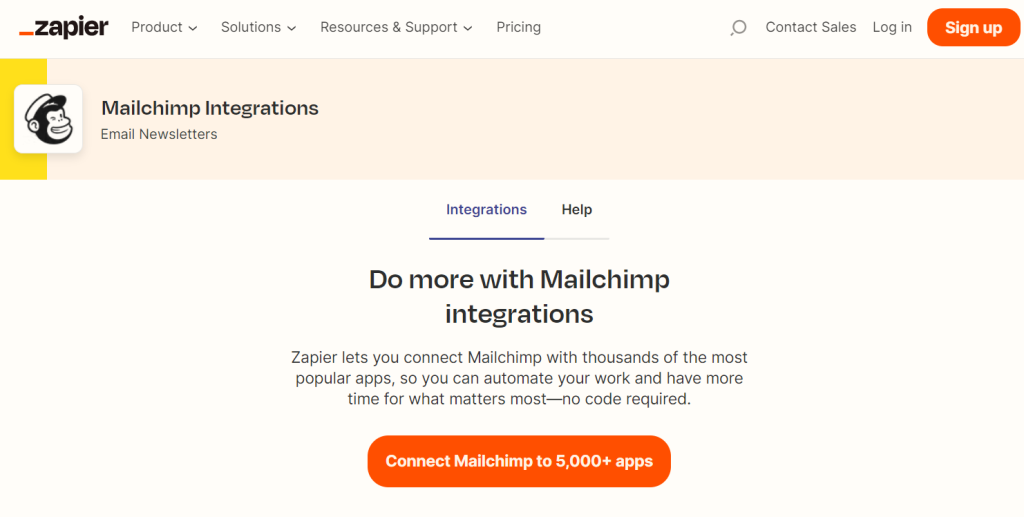The width and height of the screenshot is (1024, 517).
Task: Click the Contact Sales link
Action: point(811,28)
